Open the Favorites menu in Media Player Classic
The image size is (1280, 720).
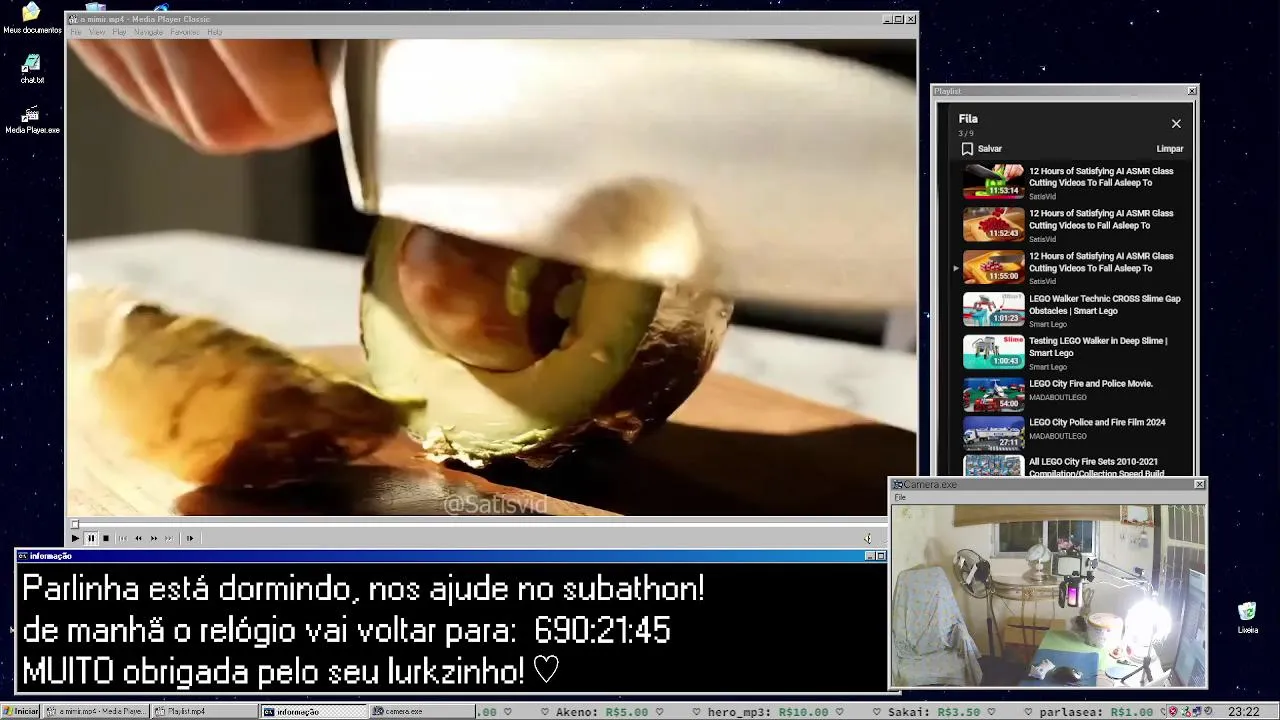click(185, 32)
